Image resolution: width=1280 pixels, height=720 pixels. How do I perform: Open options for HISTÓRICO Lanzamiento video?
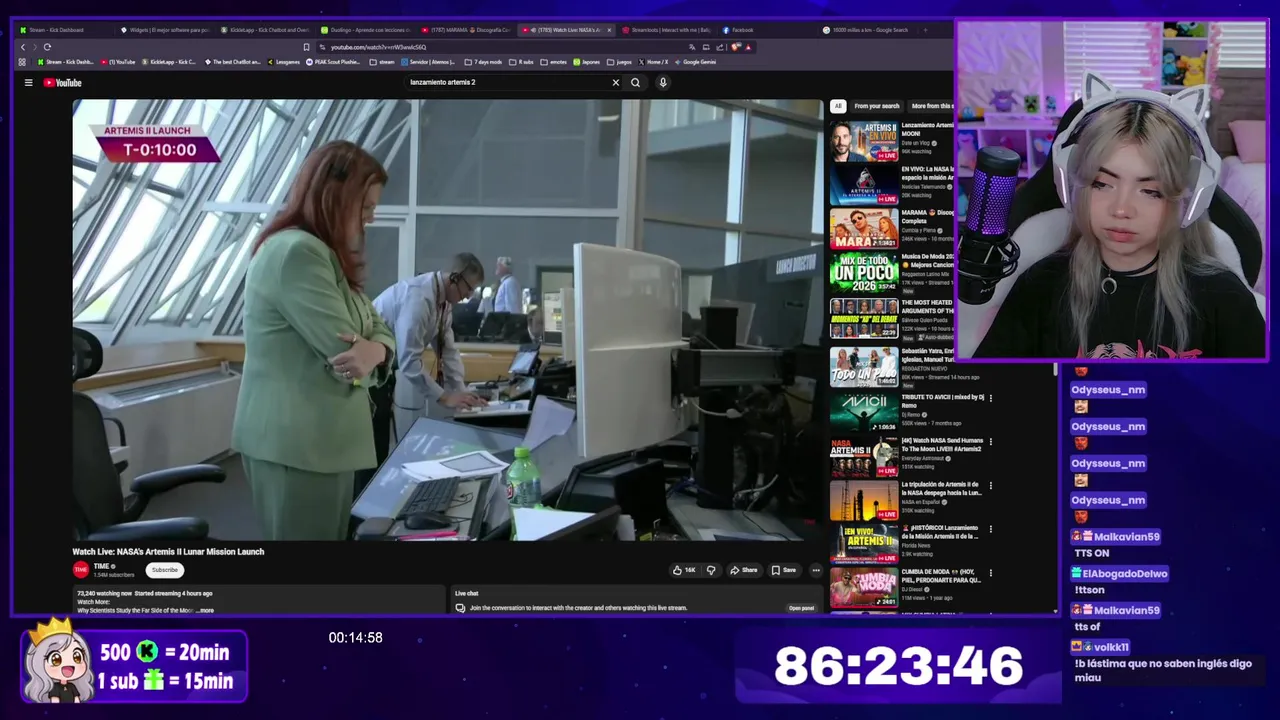991,528
